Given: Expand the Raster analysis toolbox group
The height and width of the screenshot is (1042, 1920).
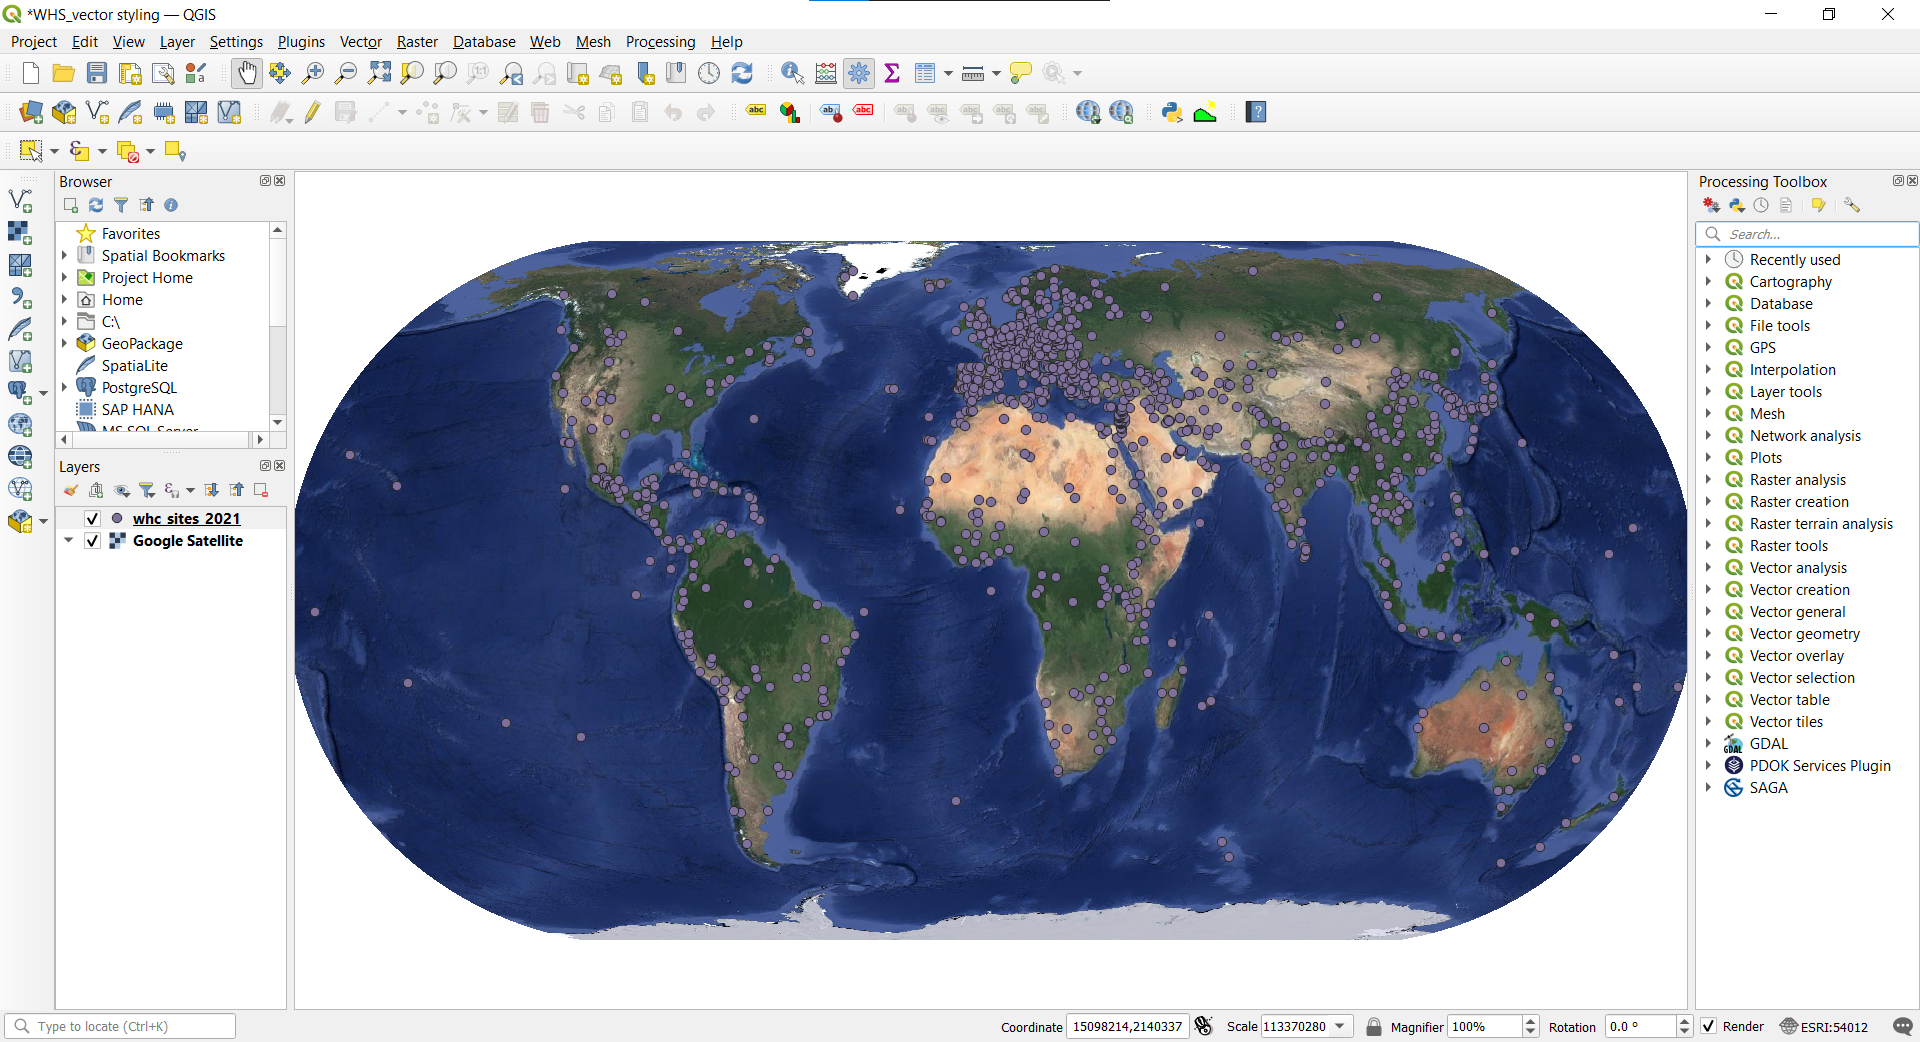Looking at the screenshot, I should click(x=1709, y=480).
